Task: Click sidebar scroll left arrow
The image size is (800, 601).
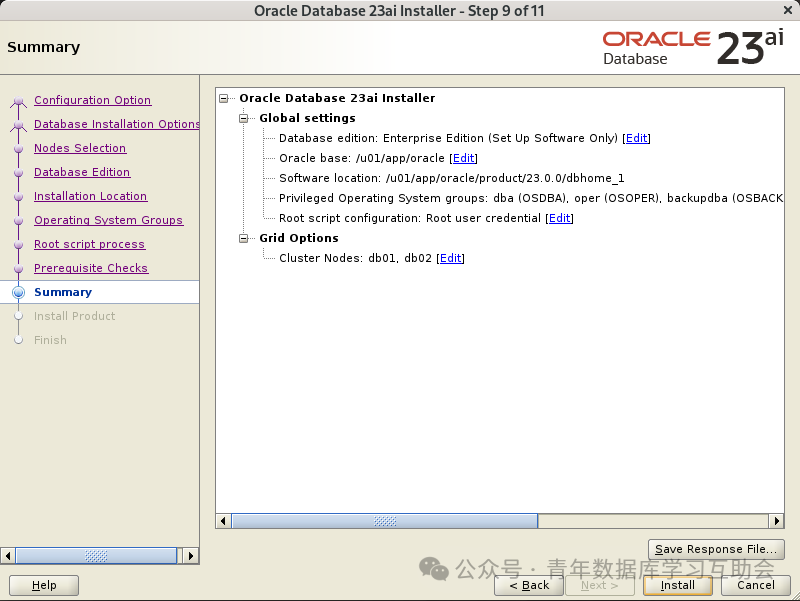Action: [x=8, y=556]
